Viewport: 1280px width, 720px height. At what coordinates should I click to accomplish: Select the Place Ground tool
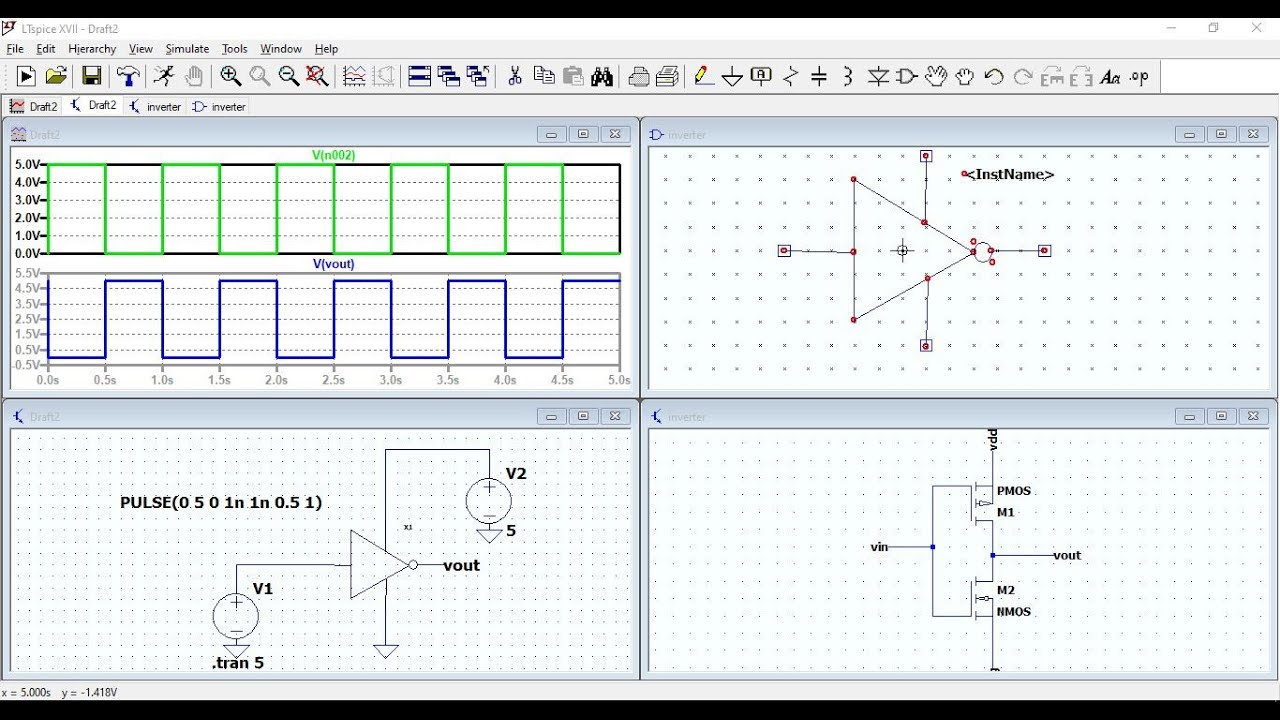(733, 77)
